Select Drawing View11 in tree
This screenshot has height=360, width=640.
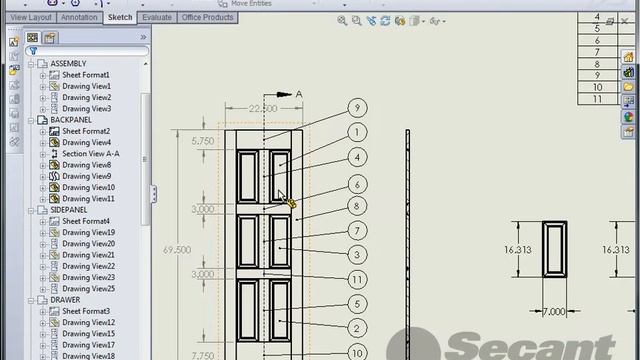tap(88, 199)
